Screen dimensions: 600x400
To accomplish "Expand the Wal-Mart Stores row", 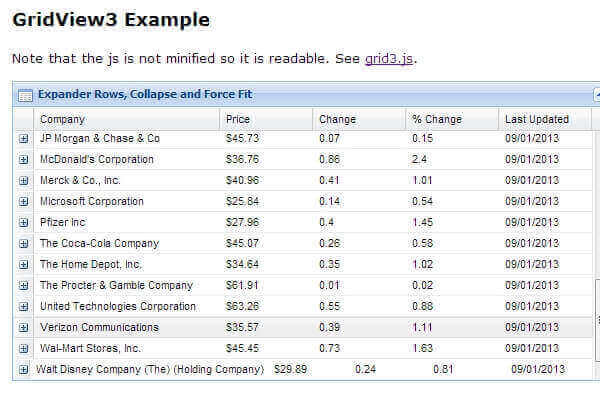I will click(24, 349).
